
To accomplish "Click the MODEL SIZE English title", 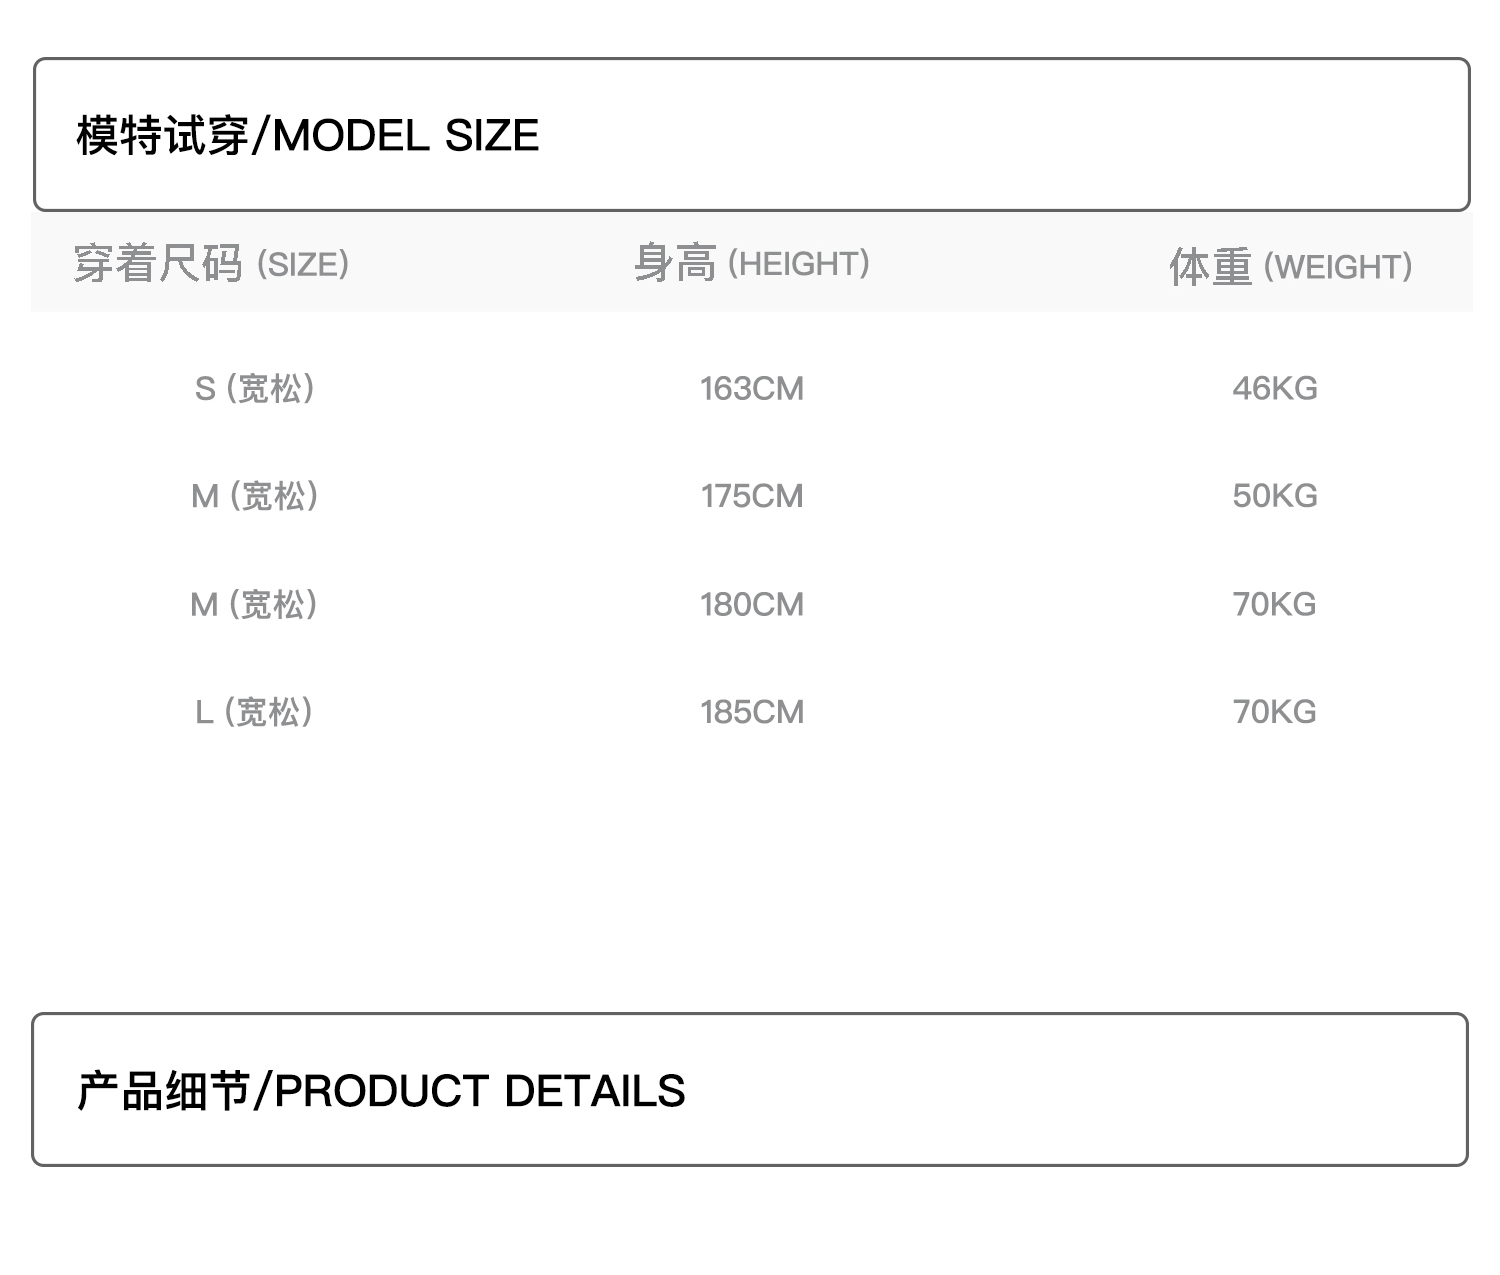I will point(405,136).
